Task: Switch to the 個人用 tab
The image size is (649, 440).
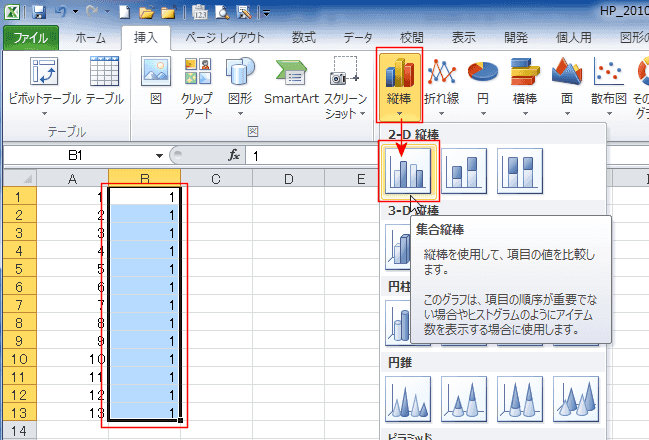Action: tap(573, 38)
